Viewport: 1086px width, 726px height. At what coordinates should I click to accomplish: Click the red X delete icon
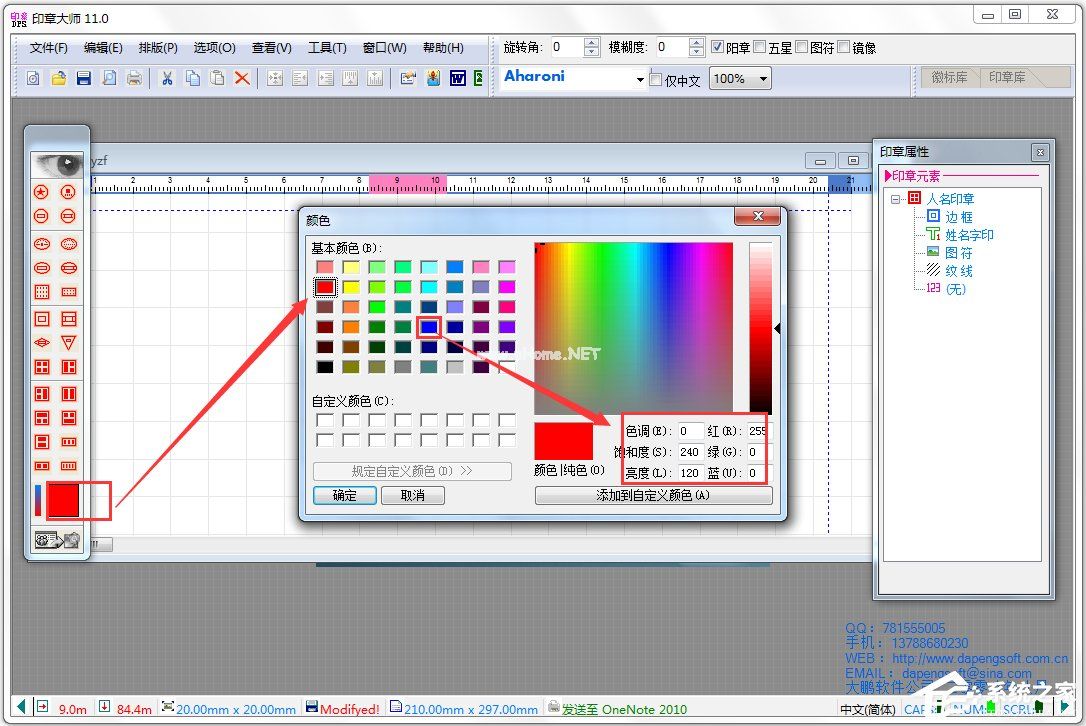click(x=242, y=78)
